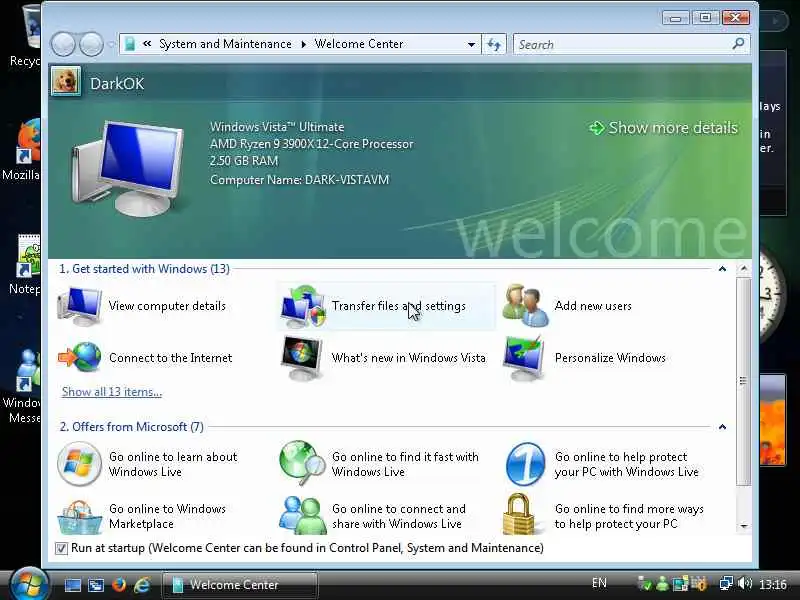Click the 'Get started with Windows (13)' heading
Screen dimensions: 800x600
(x=144, y=269)
